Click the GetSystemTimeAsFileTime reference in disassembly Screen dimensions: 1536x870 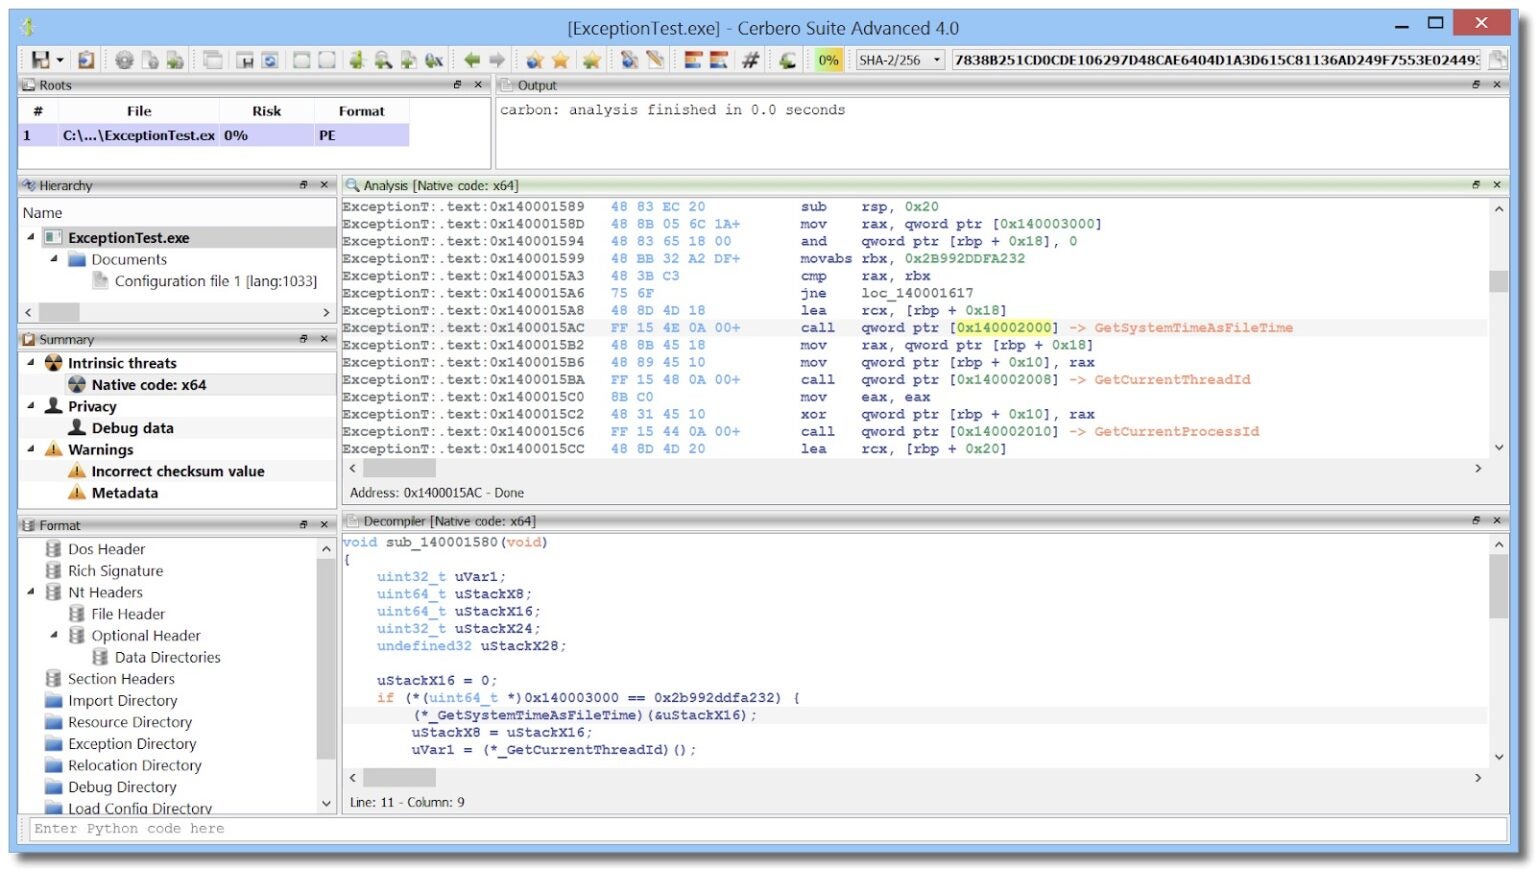pos(1192,328)
